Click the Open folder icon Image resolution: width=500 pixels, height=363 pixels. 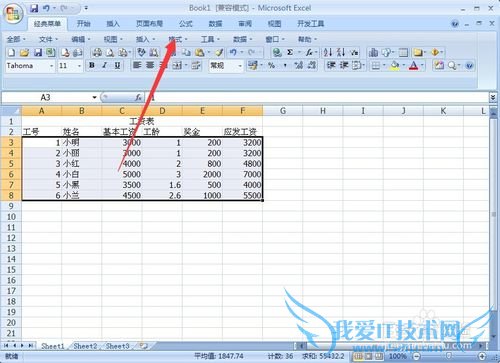pos(24,53)
